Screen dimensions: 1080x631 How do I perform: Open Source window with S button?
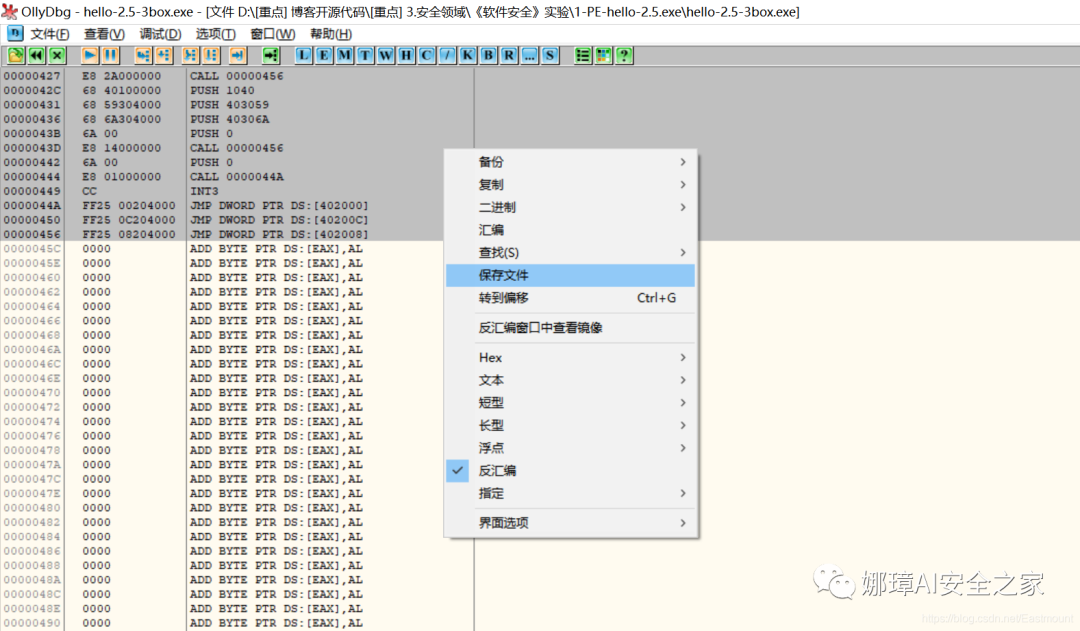[550, 56]
